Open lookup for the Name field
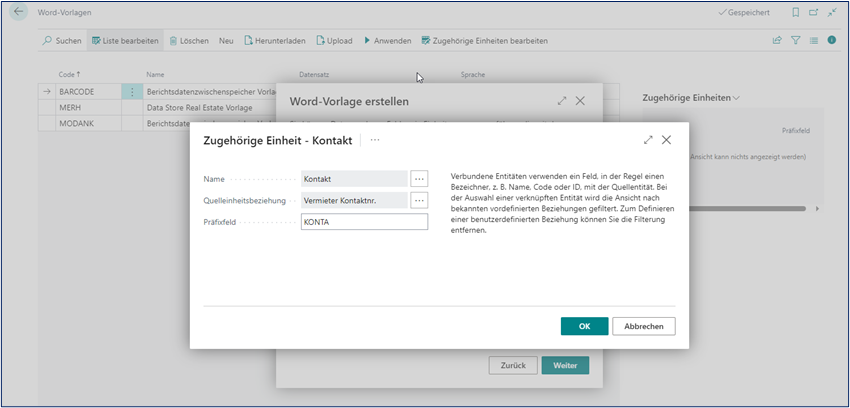Viewport: 850px width, 408px height. coord(419,178)
